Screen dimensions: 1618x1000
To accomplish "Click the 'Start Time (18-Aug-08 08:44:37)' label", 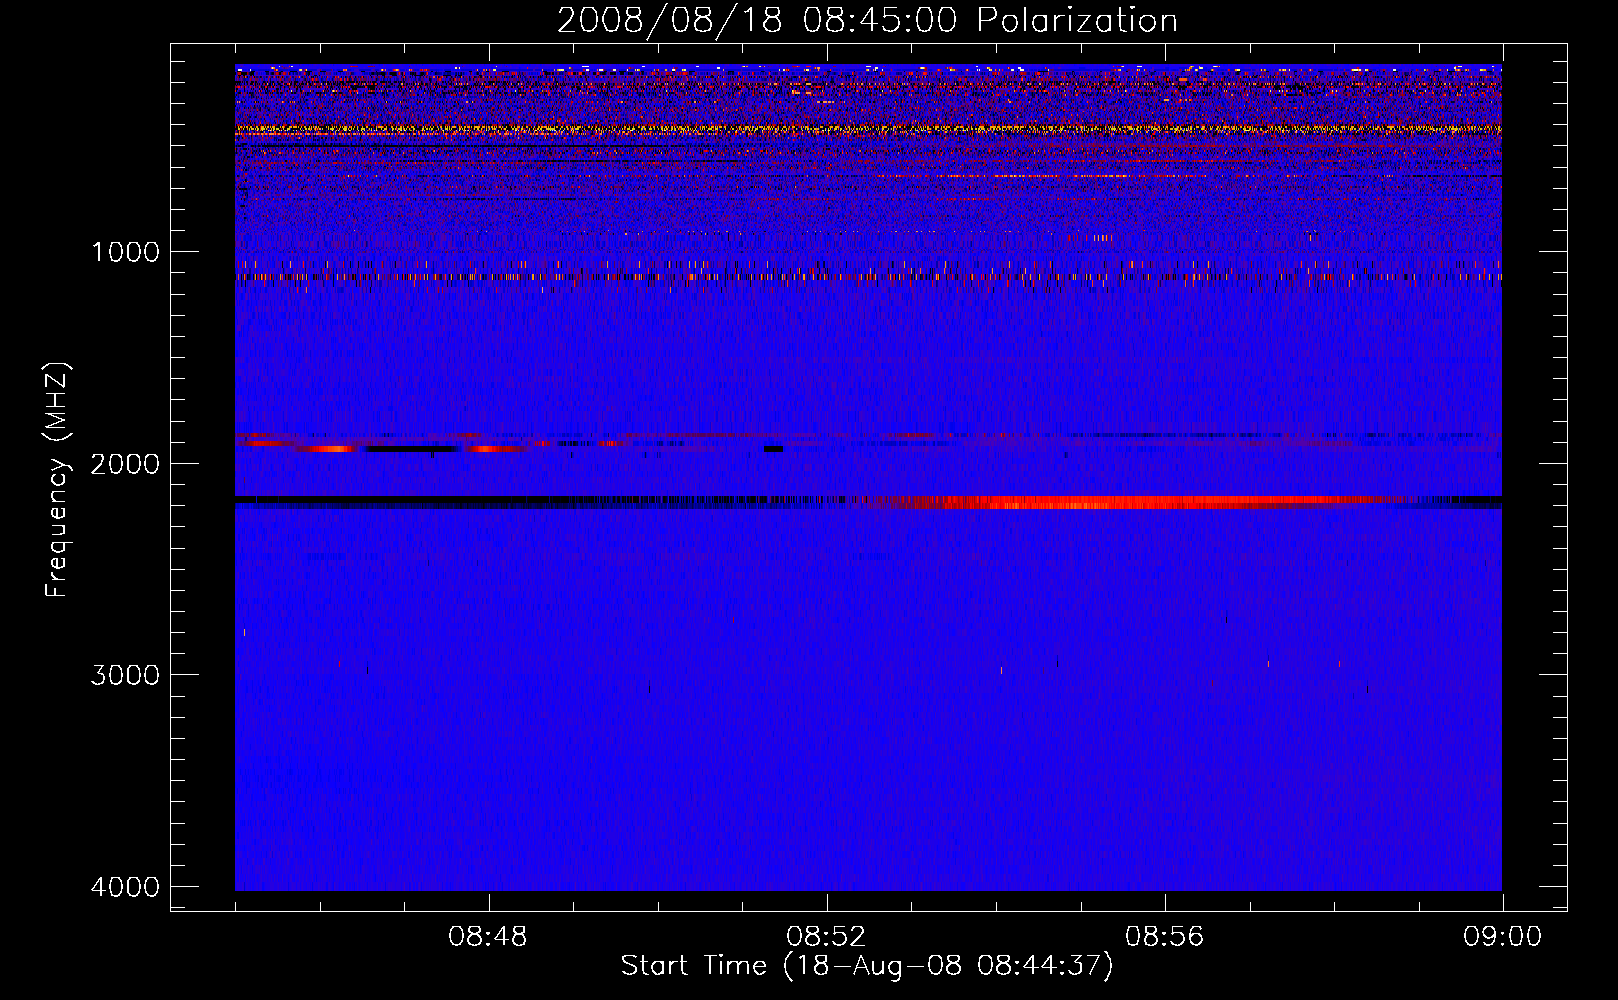I will 867,966.
